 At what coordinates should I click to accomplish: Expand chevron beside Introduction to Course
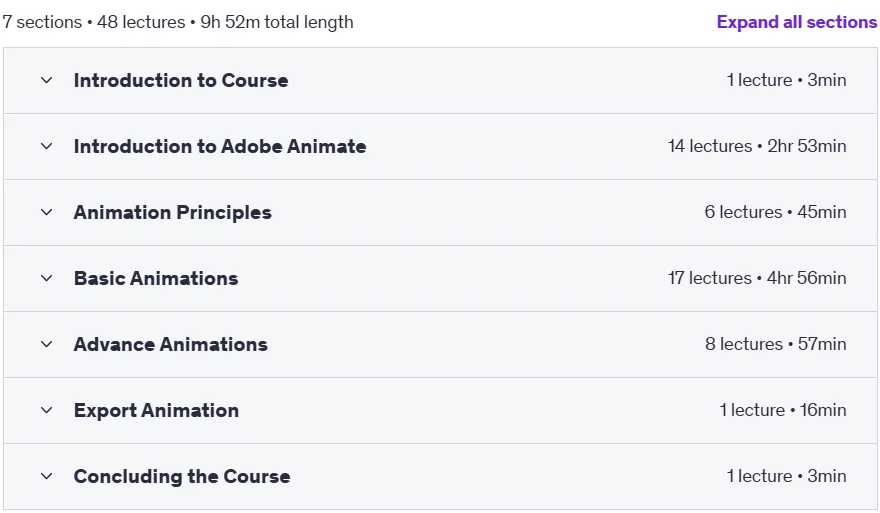pyautogui.click(x=47, y=80)
